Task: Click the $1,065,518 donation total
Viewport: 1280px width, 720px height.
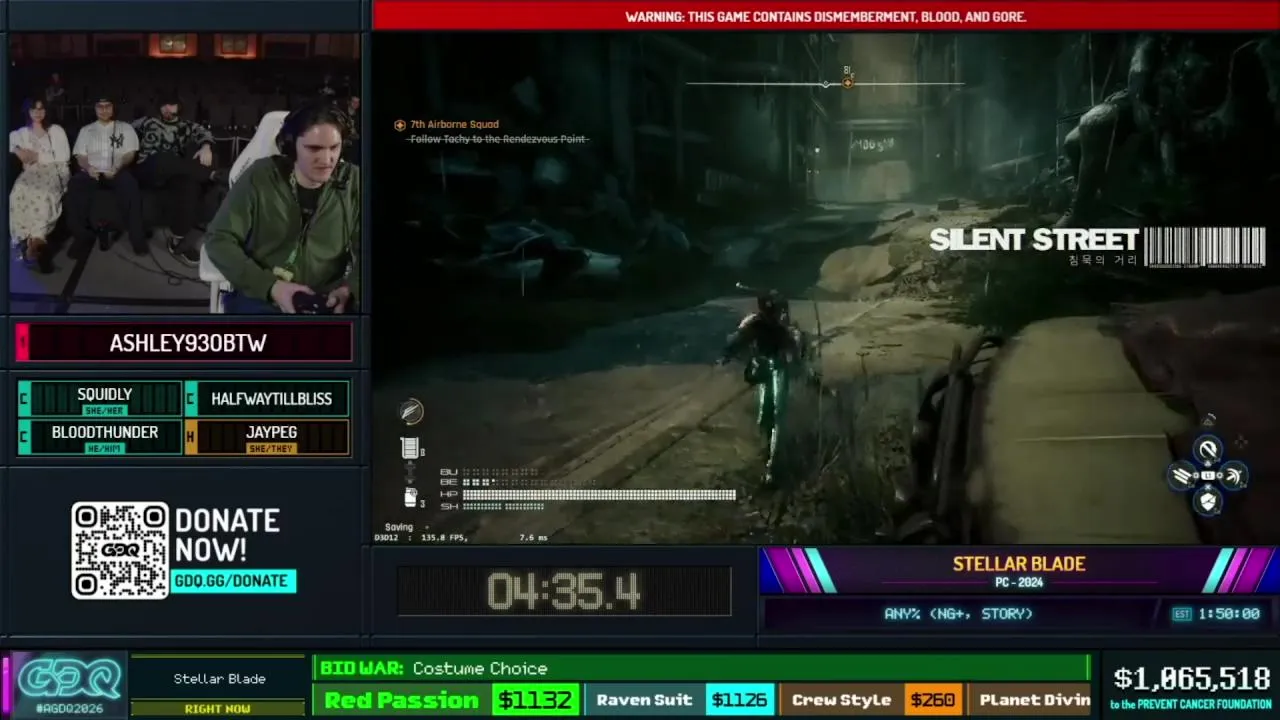Action: tap(1192, 679)
